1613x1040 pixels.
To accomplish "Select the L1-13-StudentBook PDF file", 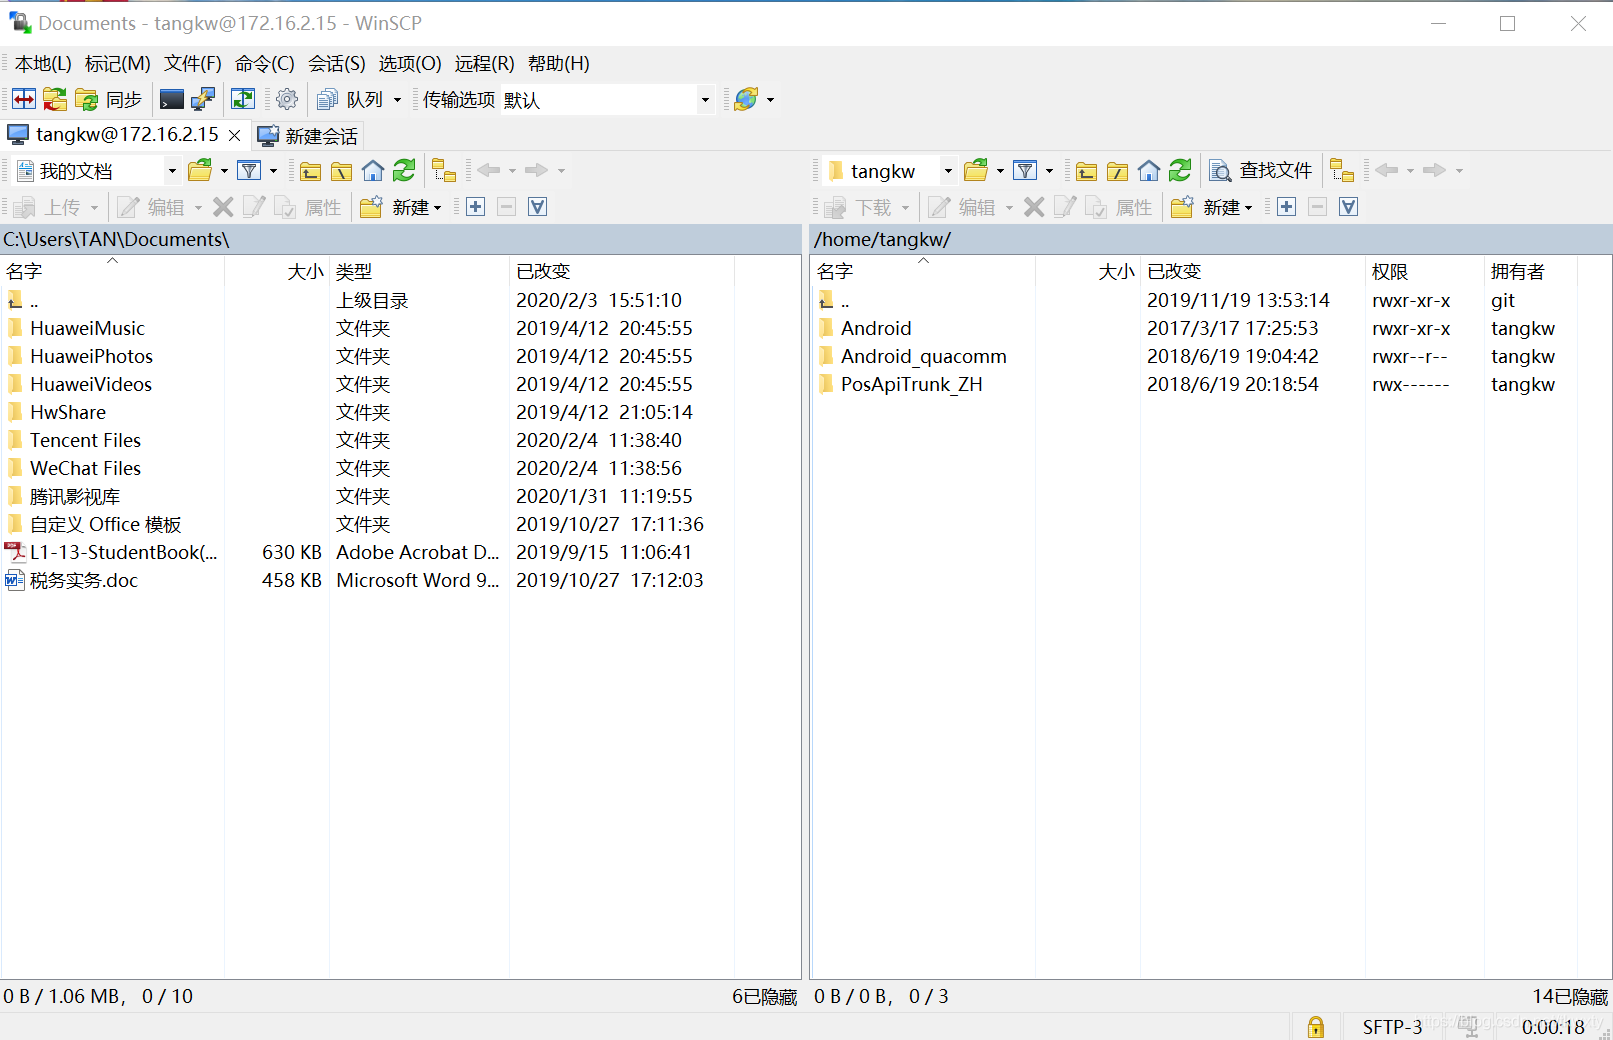I will point(123,552).
